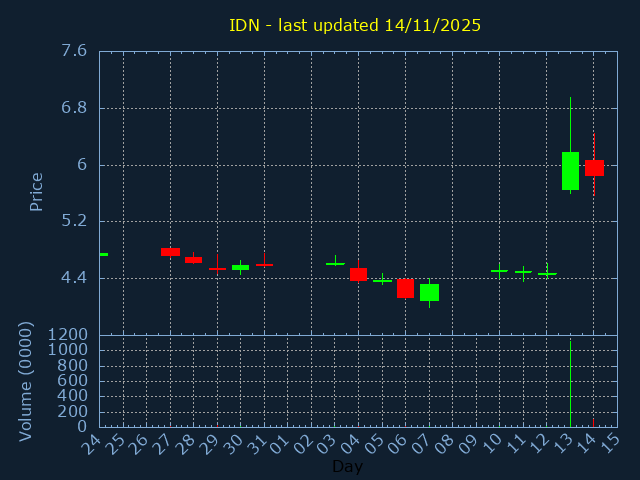Select the red candlestick on day 14
Image resolution: width=640 pixels, height=480 pixels.
pyautogui.click(x=594, y=168)
